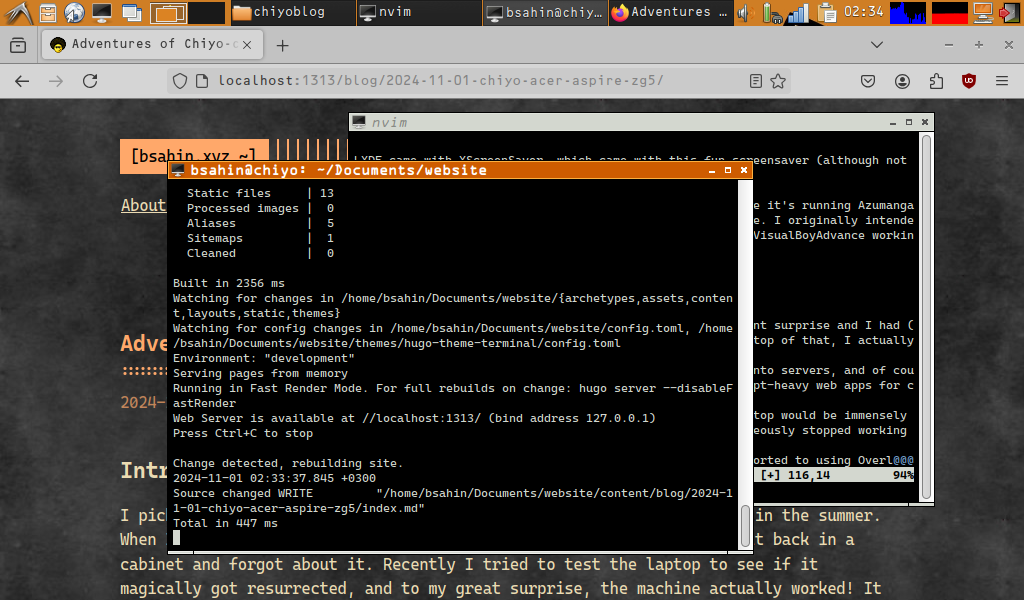Switch to the chiyoblog taskbar window
The height and width of the screenshot is (600, 1024).
coord(293,12)
